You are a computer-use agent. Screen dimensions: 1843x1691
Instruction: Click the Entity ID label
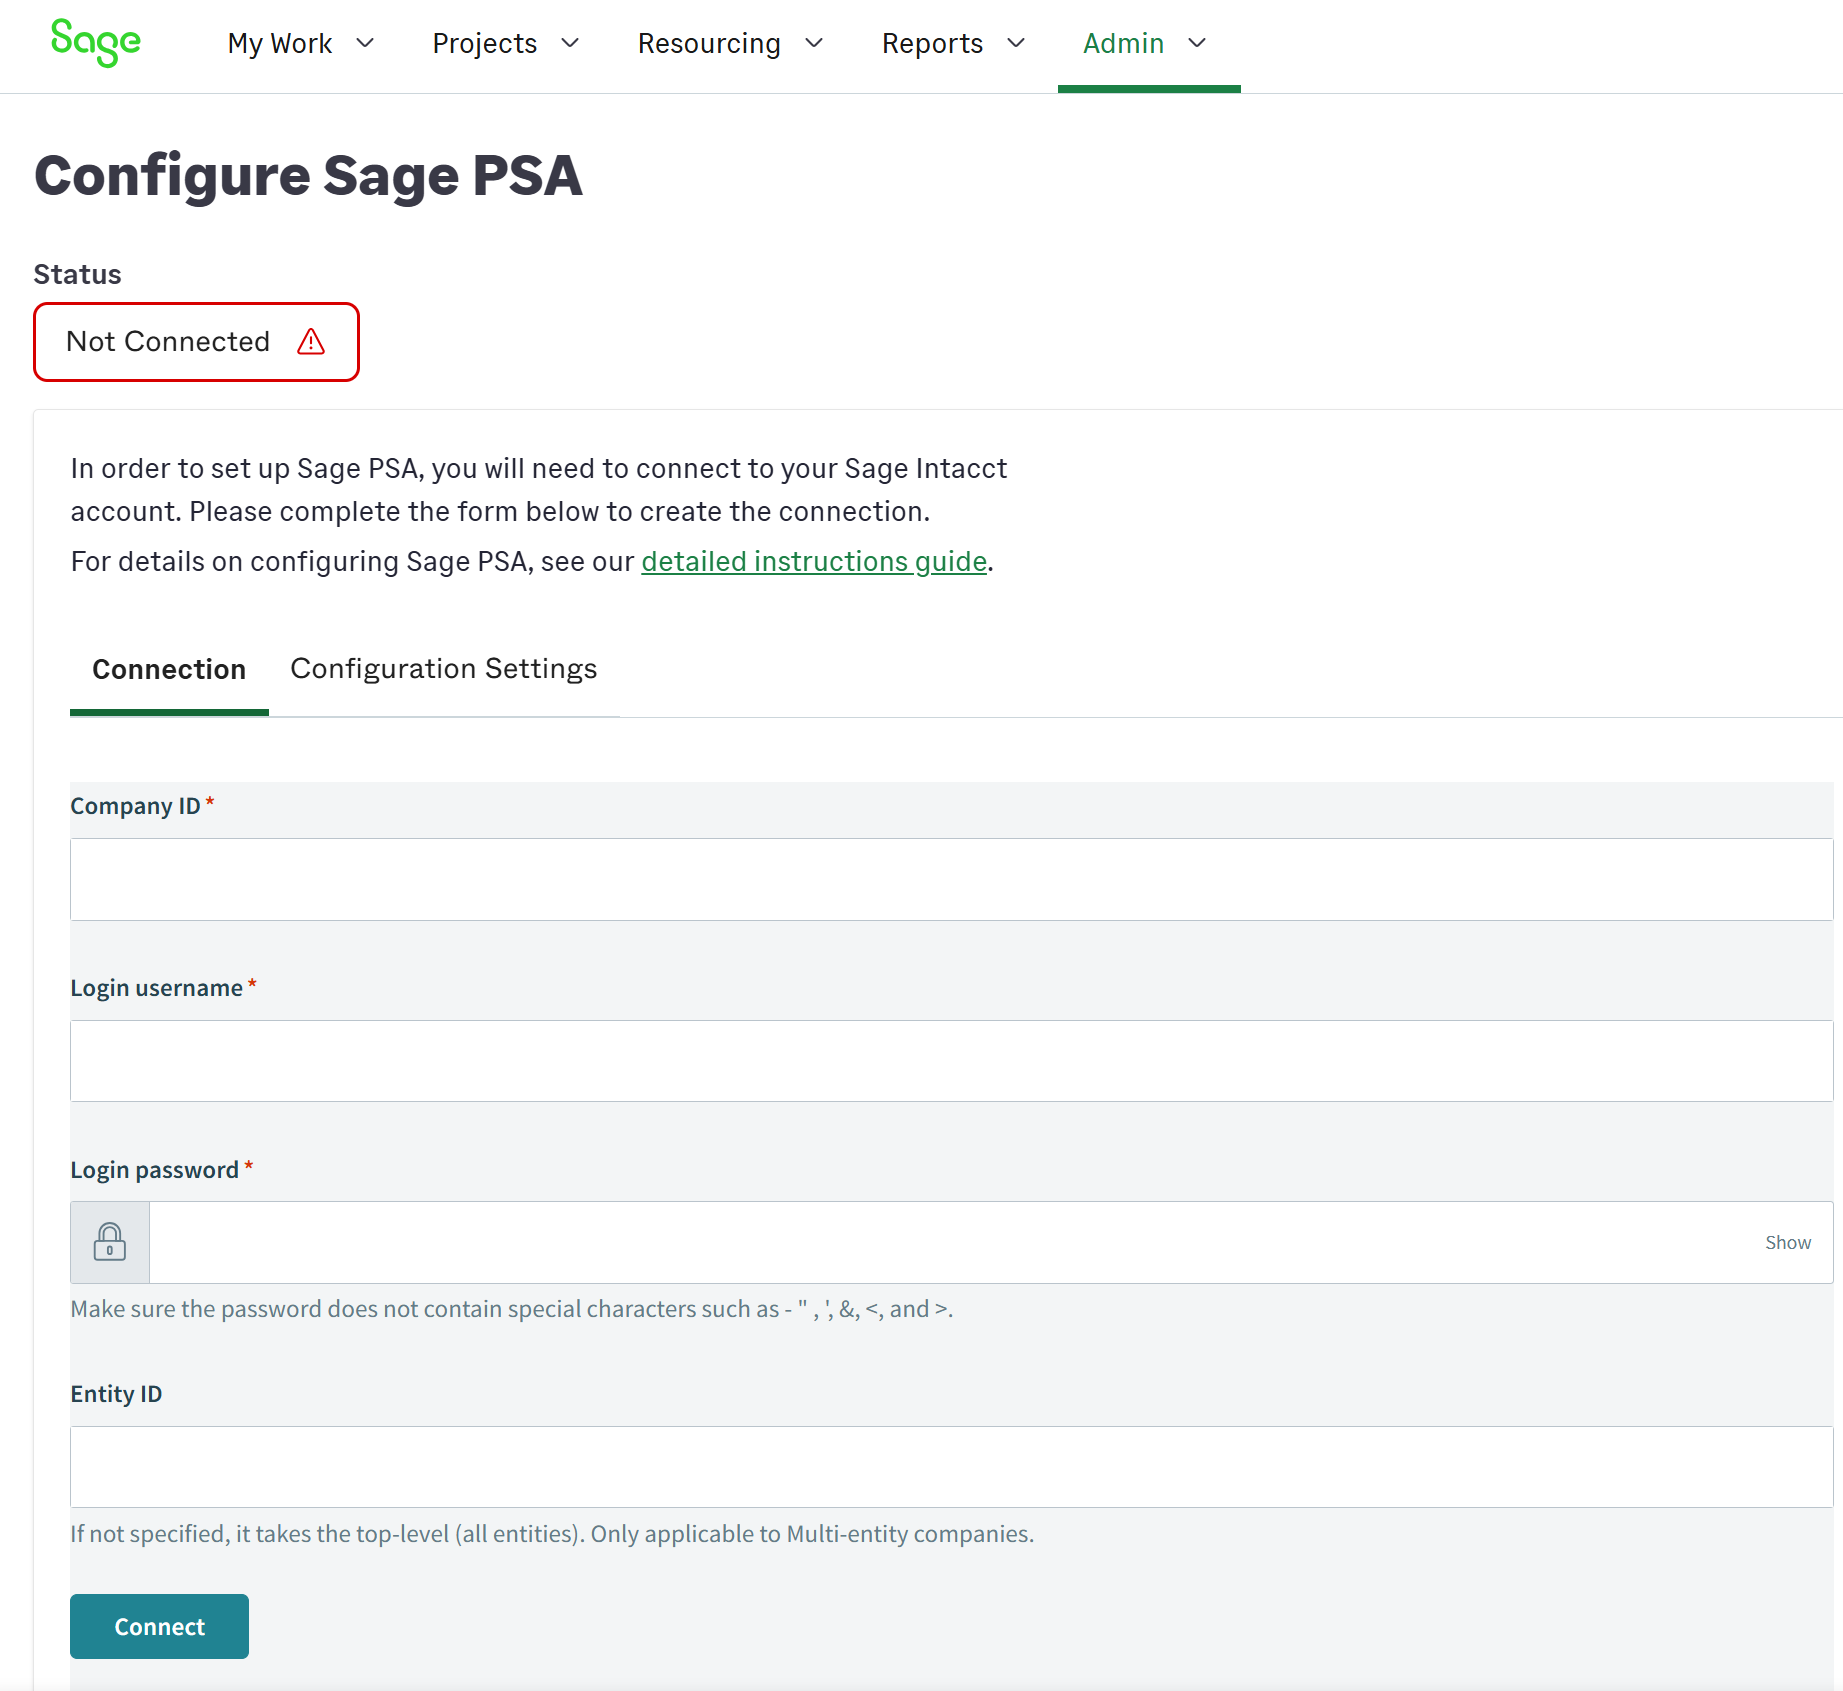(116, 1394)
